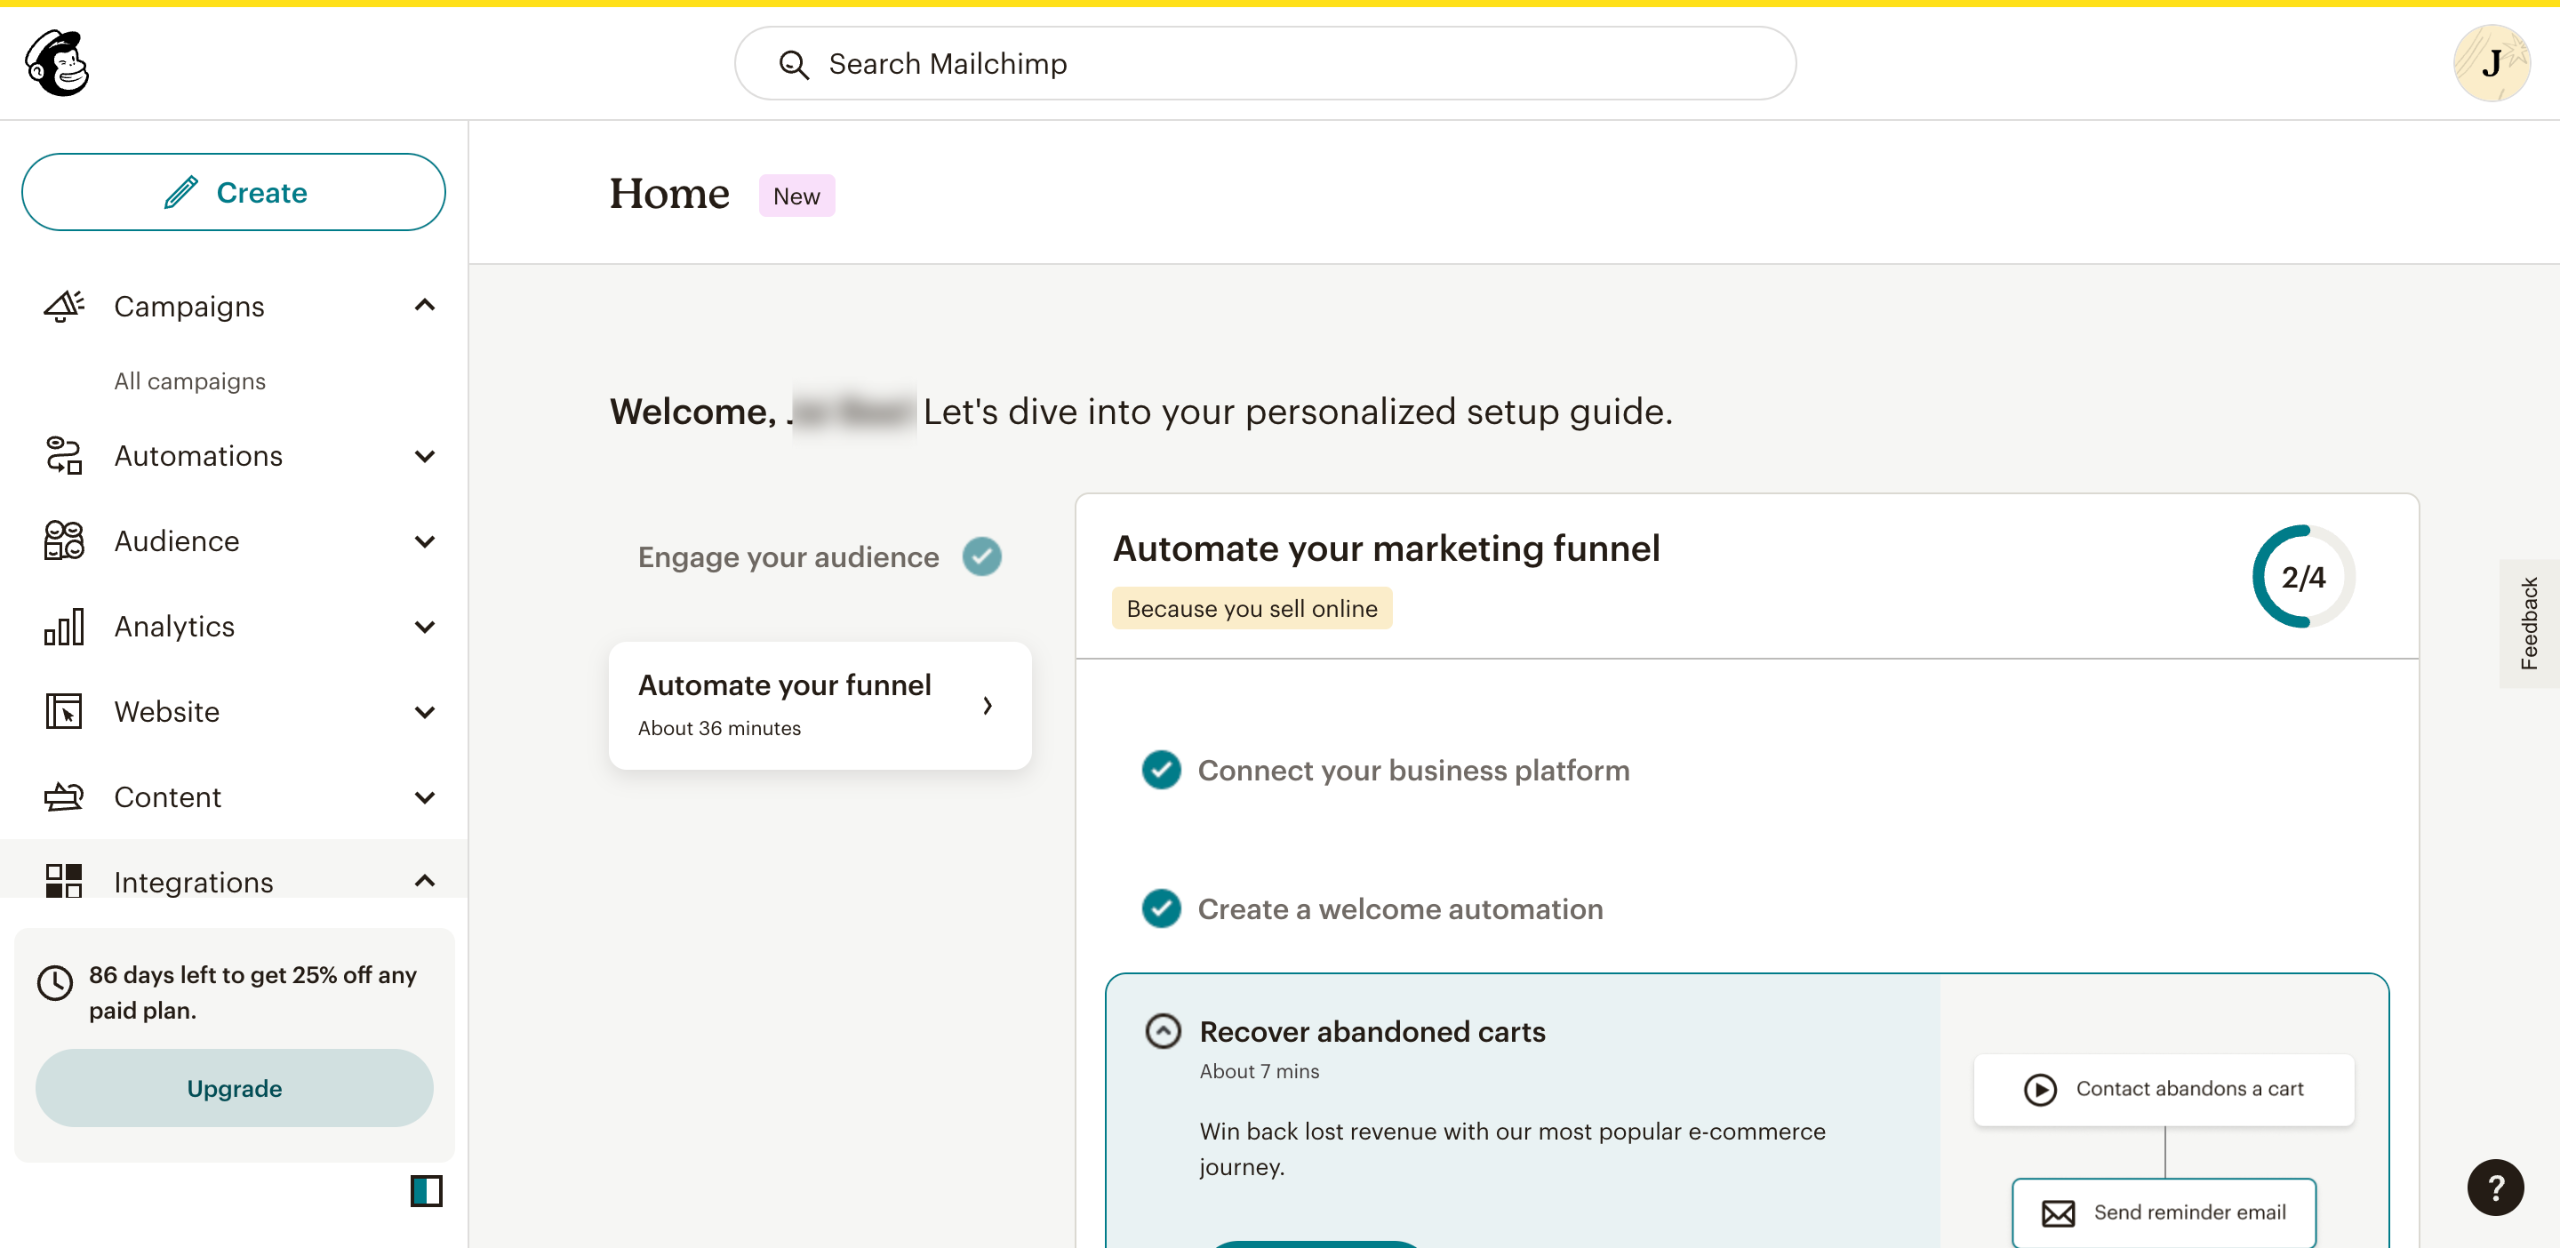Collapse the Campaigns section chevron
Viewport: 2560px width, 1248px height.
425,305
